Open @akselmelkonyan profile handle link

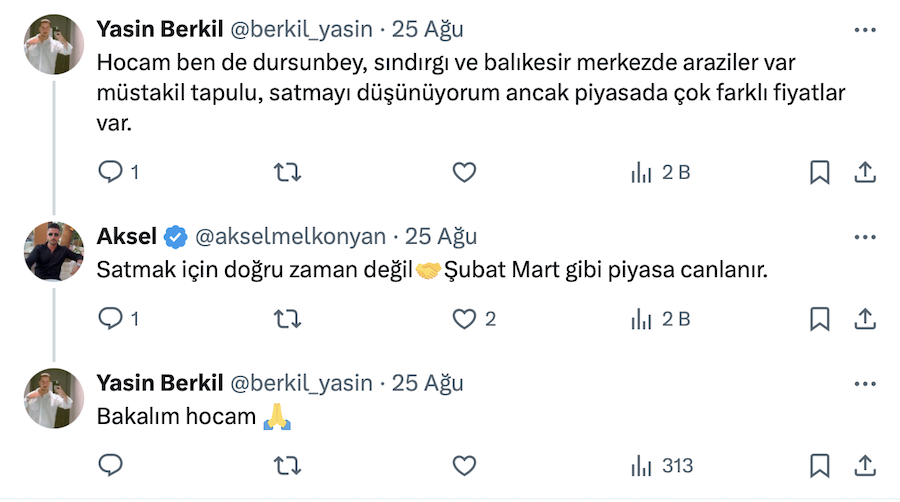(289, 237)
